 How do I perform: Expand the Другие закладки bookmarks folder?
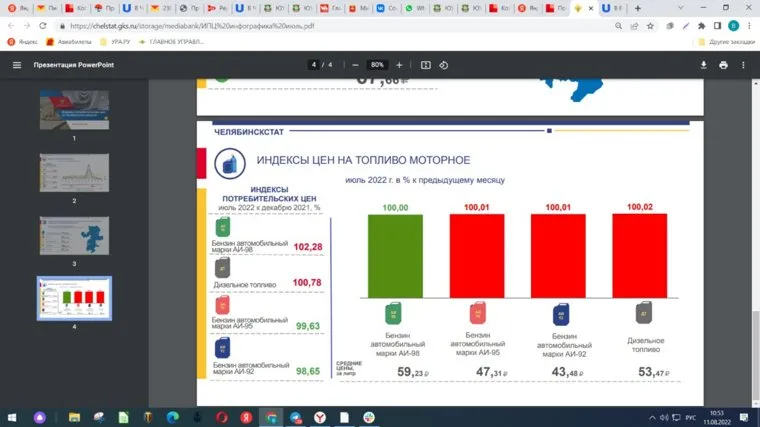pyautogui.click(x=727, y=42)
